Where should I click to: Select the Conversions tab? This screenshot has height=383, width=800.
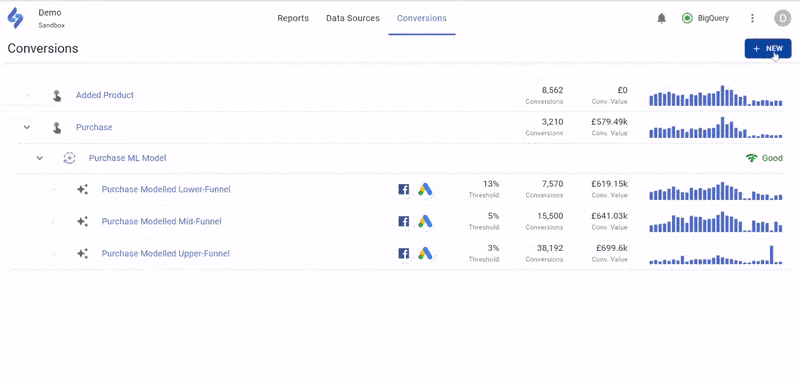click(421, 18)
